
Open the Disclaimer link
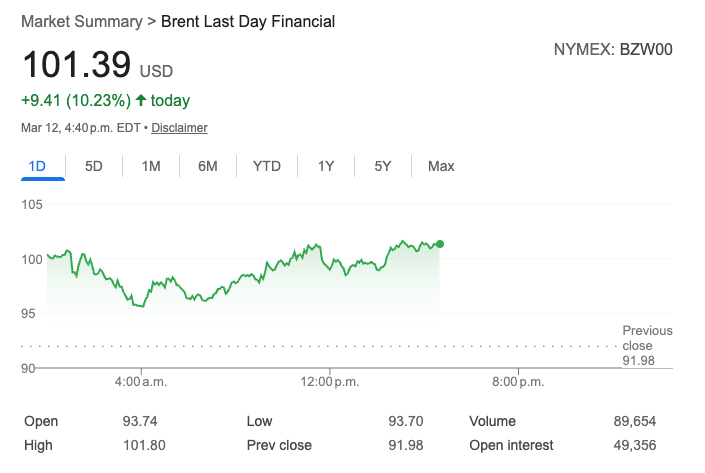pos(179,128)
